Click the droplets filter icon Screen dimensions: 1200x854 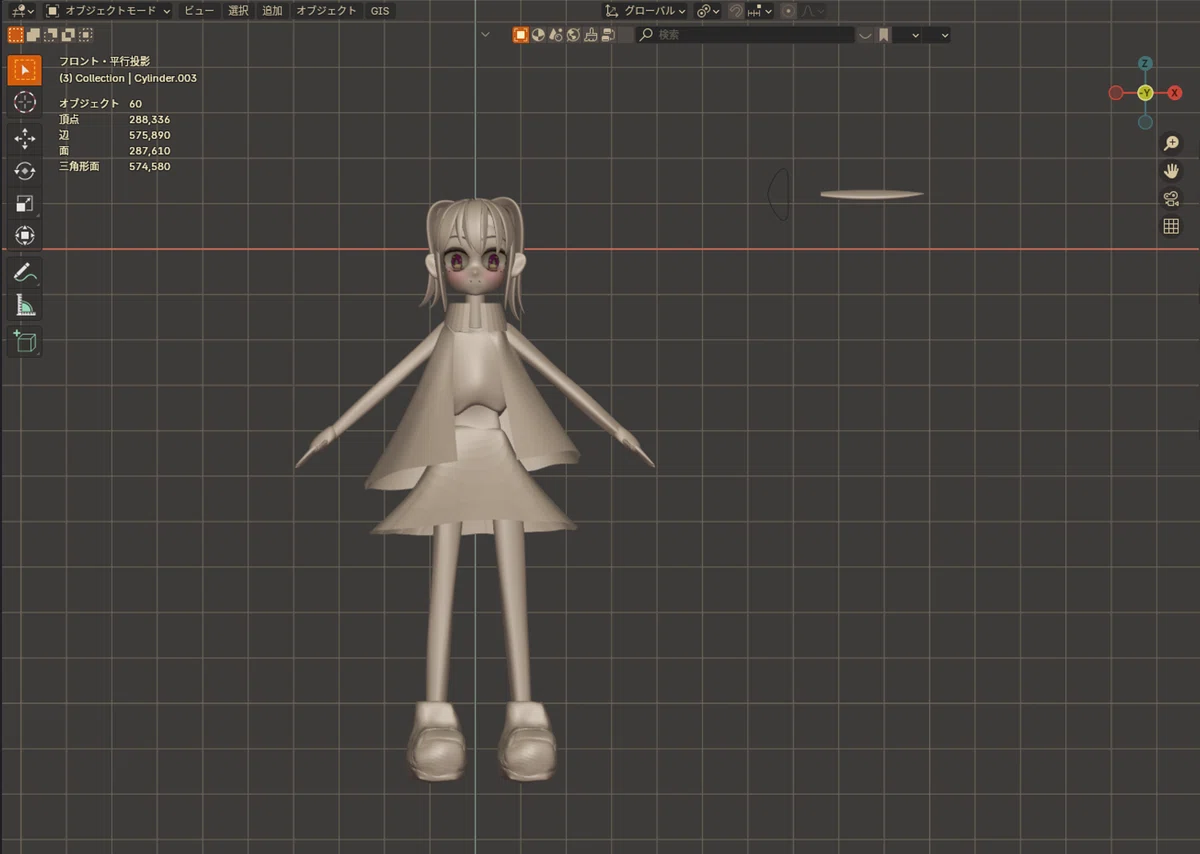click(556, 34)
